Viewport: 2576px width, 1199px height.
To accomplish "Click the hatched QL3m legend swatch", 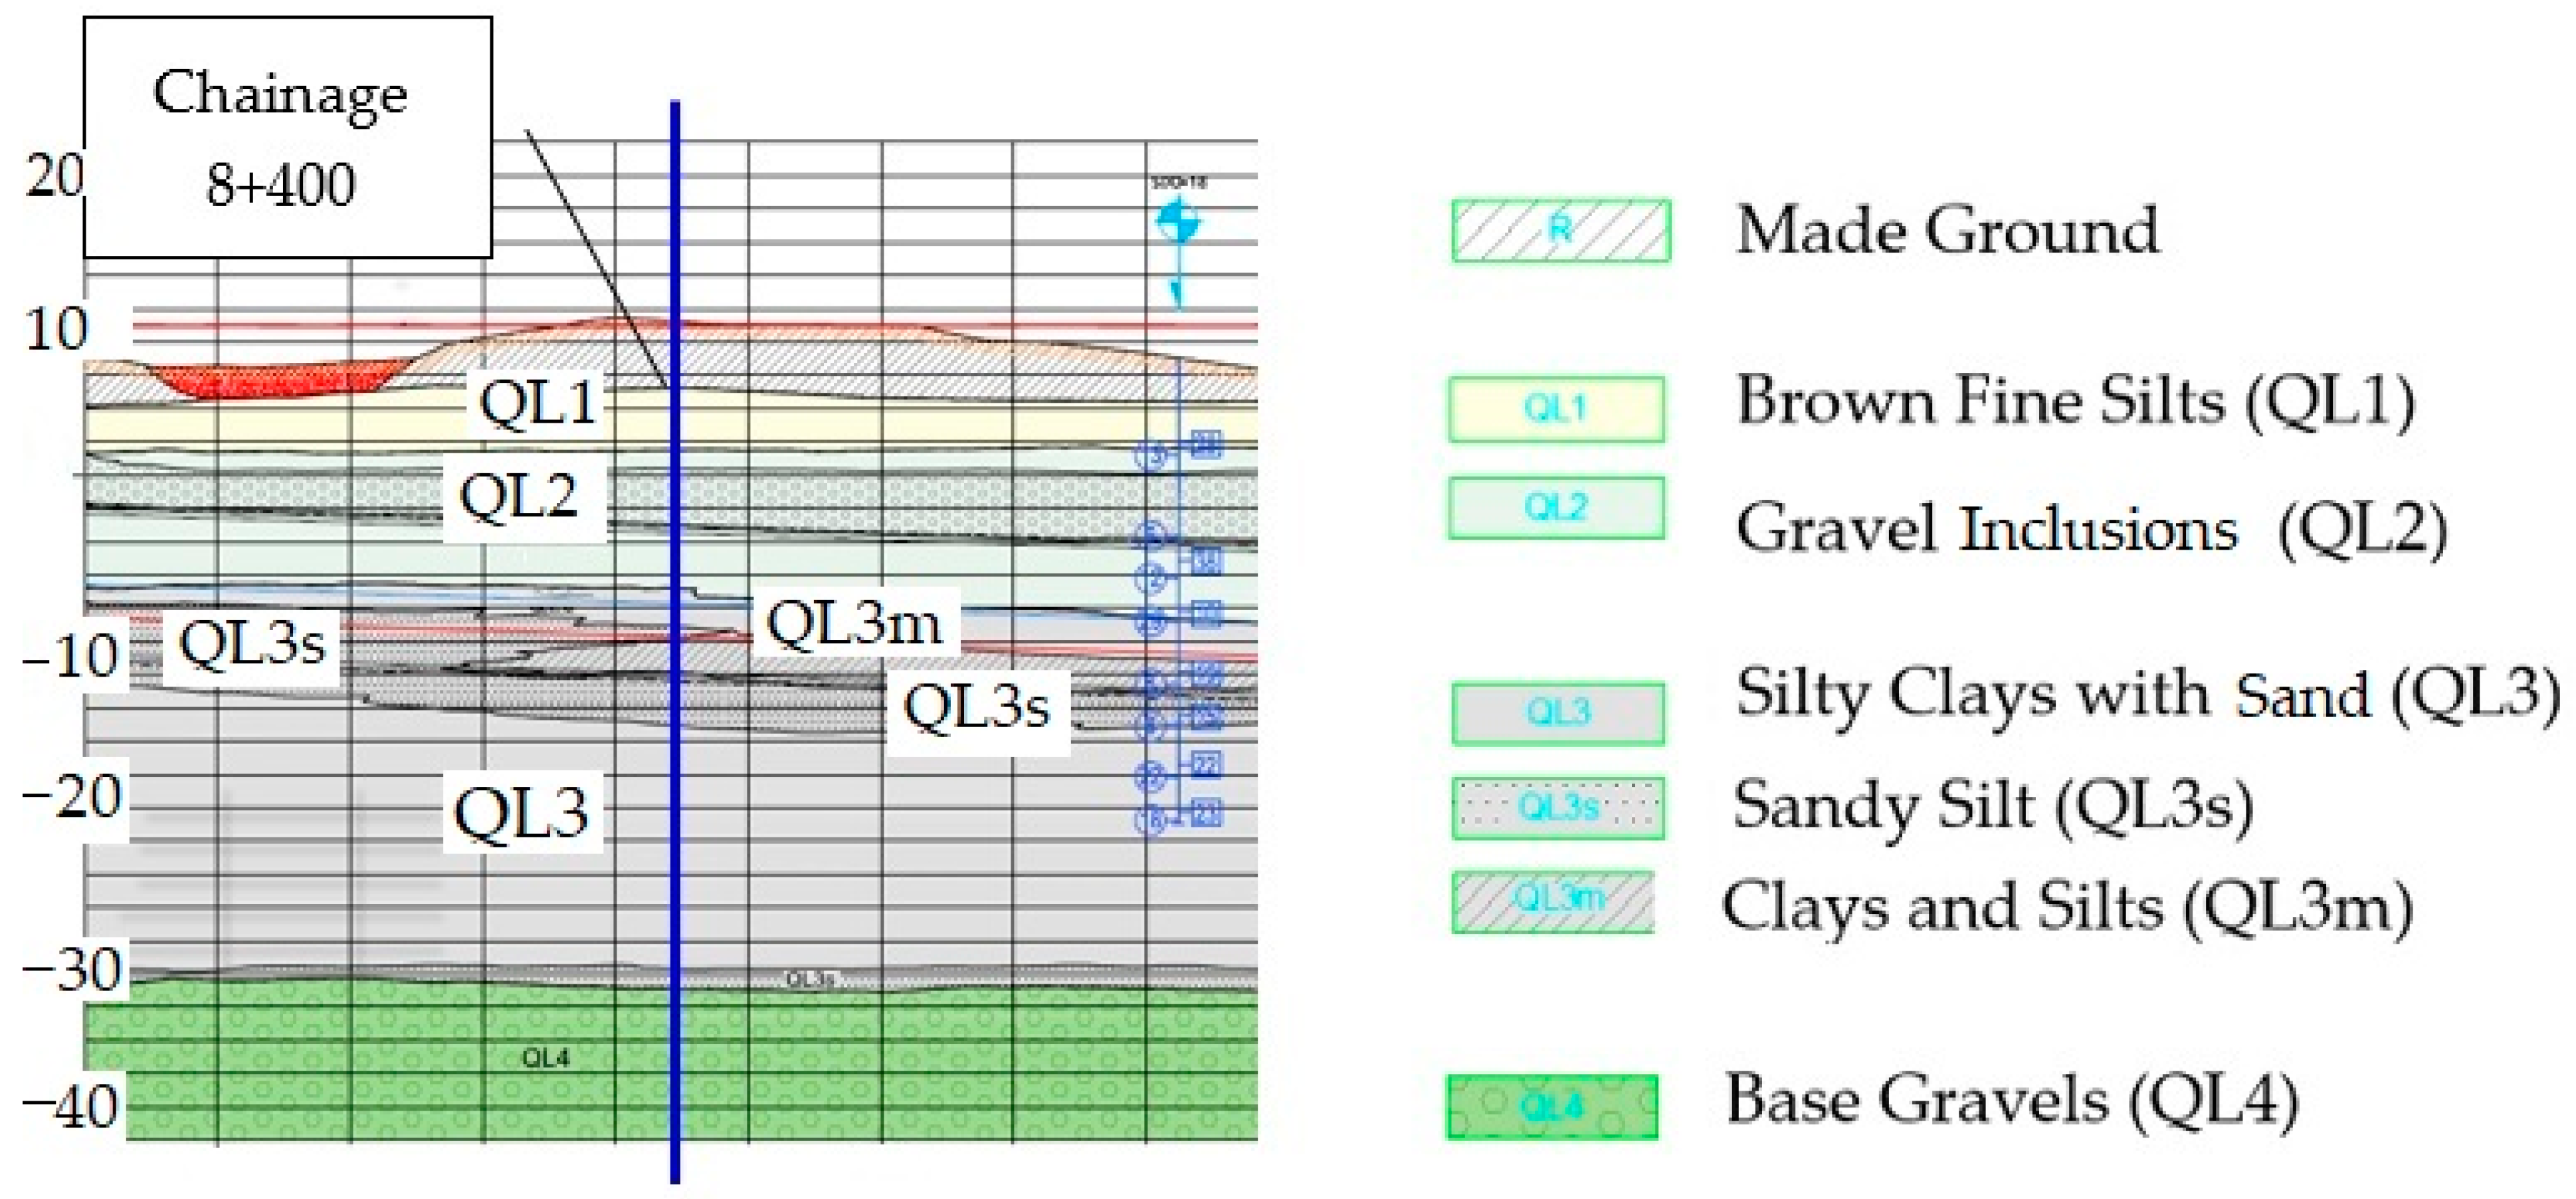I will pos(1553,902).
